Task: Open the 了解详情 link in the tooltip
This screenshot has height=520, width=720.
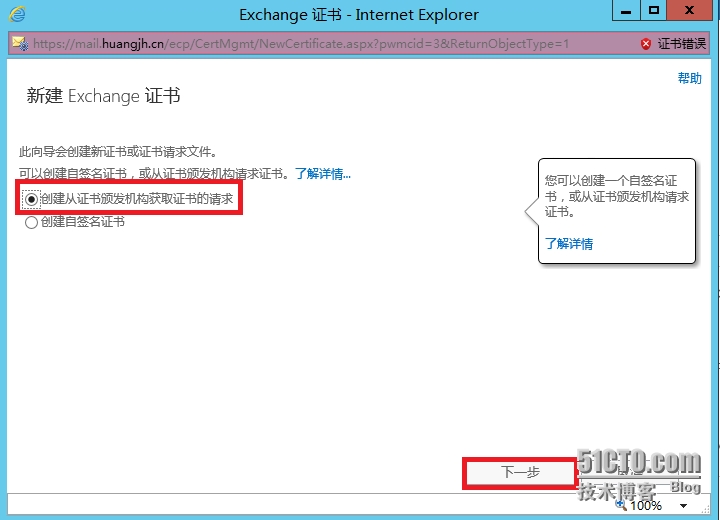Action: click(x=569, y=243)
